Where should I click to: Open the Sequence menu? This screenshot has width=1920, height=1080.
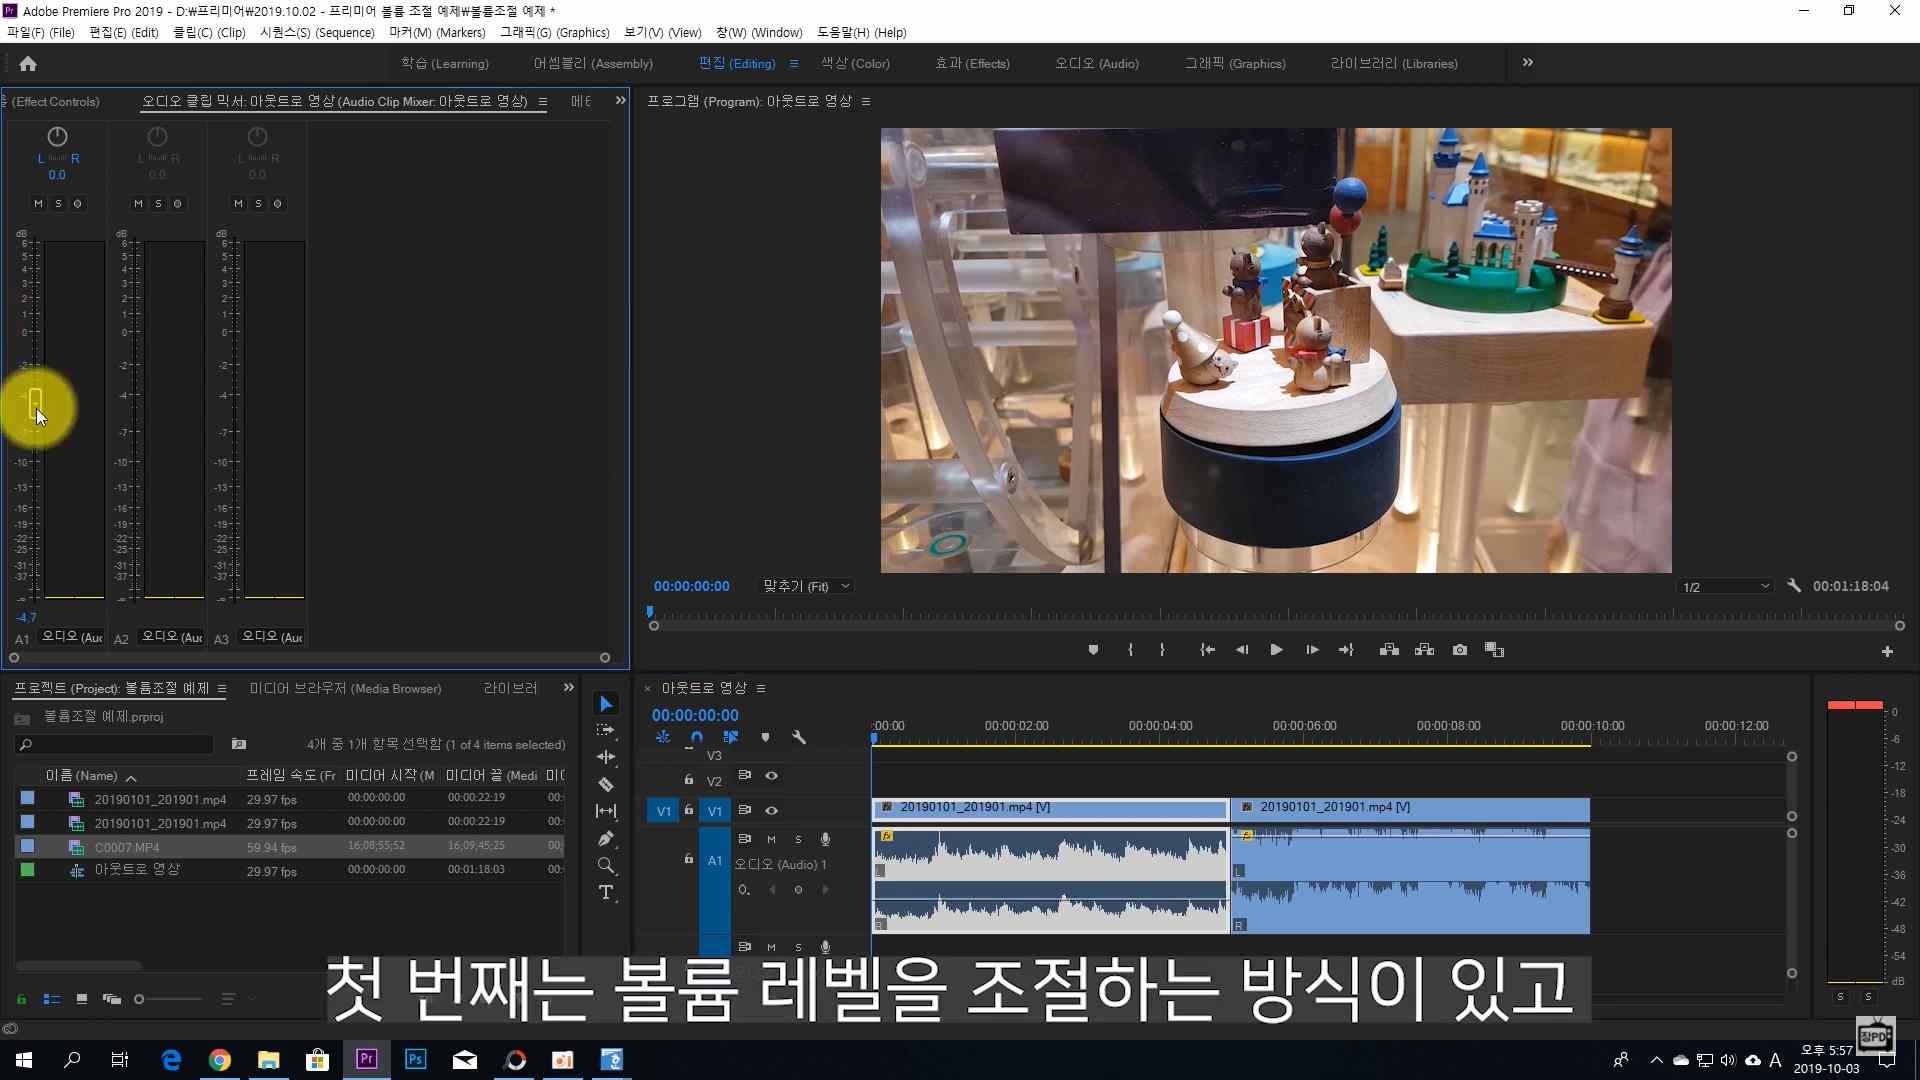click(317, 33)
